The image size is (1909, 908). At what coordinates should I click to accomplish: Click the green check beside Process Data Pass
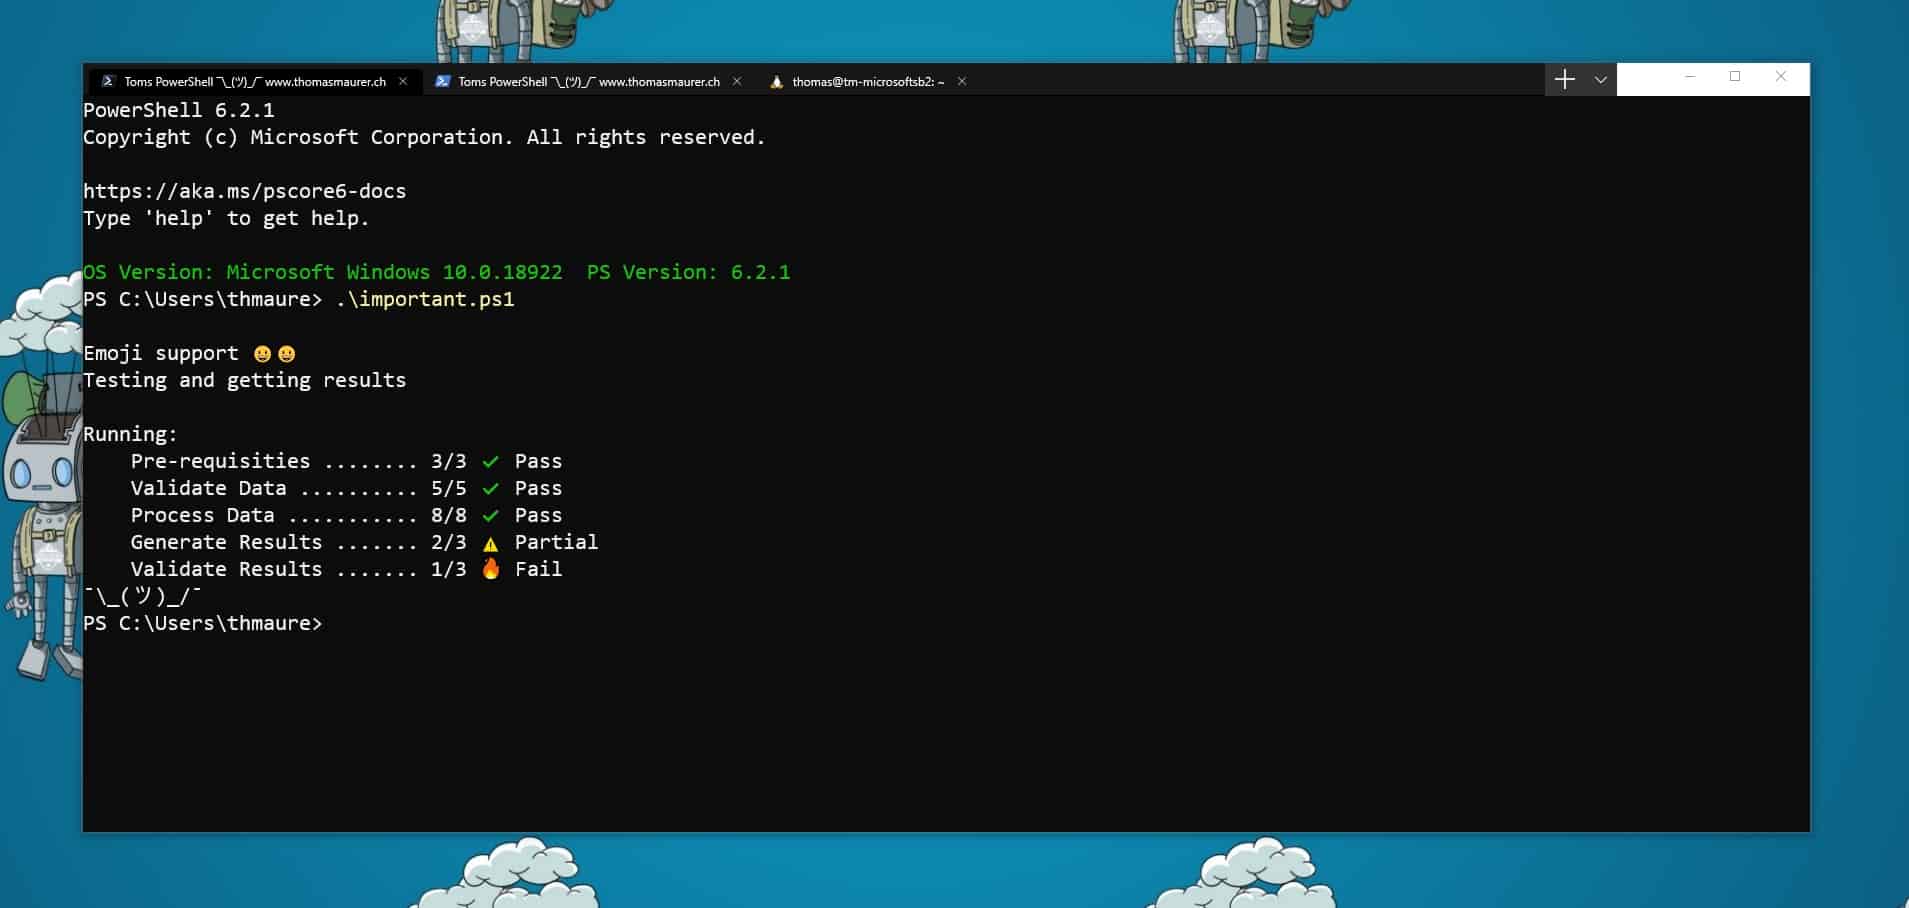point(489,515)
